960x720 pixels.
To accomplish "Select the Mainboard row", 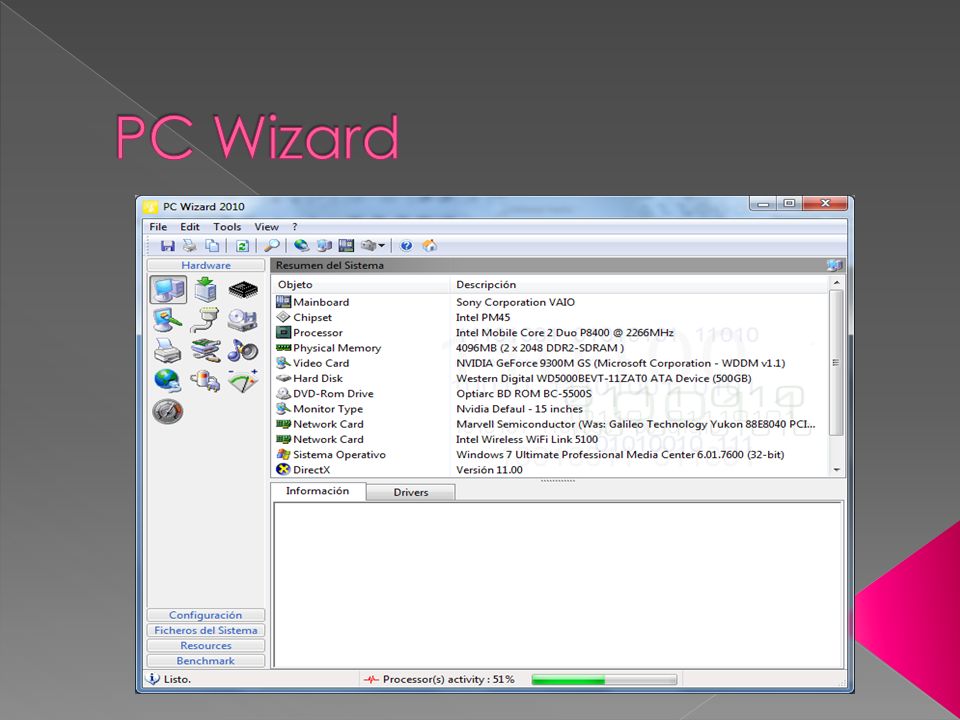I will [x=550, y=302].
